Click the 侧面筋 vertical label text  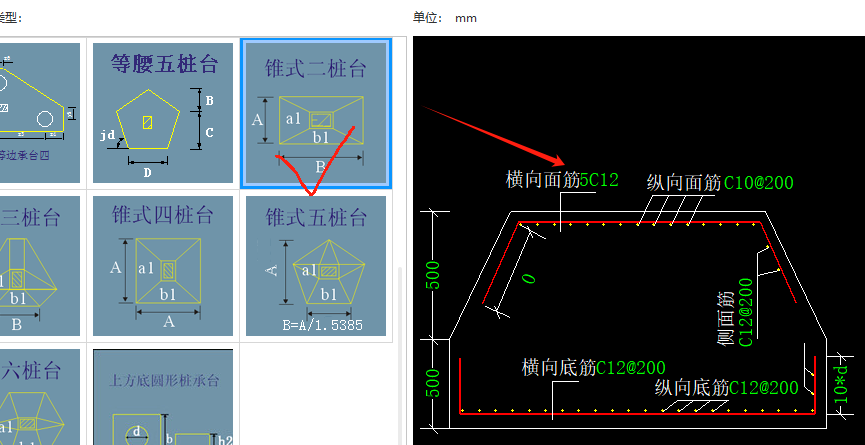coord(727,320)
